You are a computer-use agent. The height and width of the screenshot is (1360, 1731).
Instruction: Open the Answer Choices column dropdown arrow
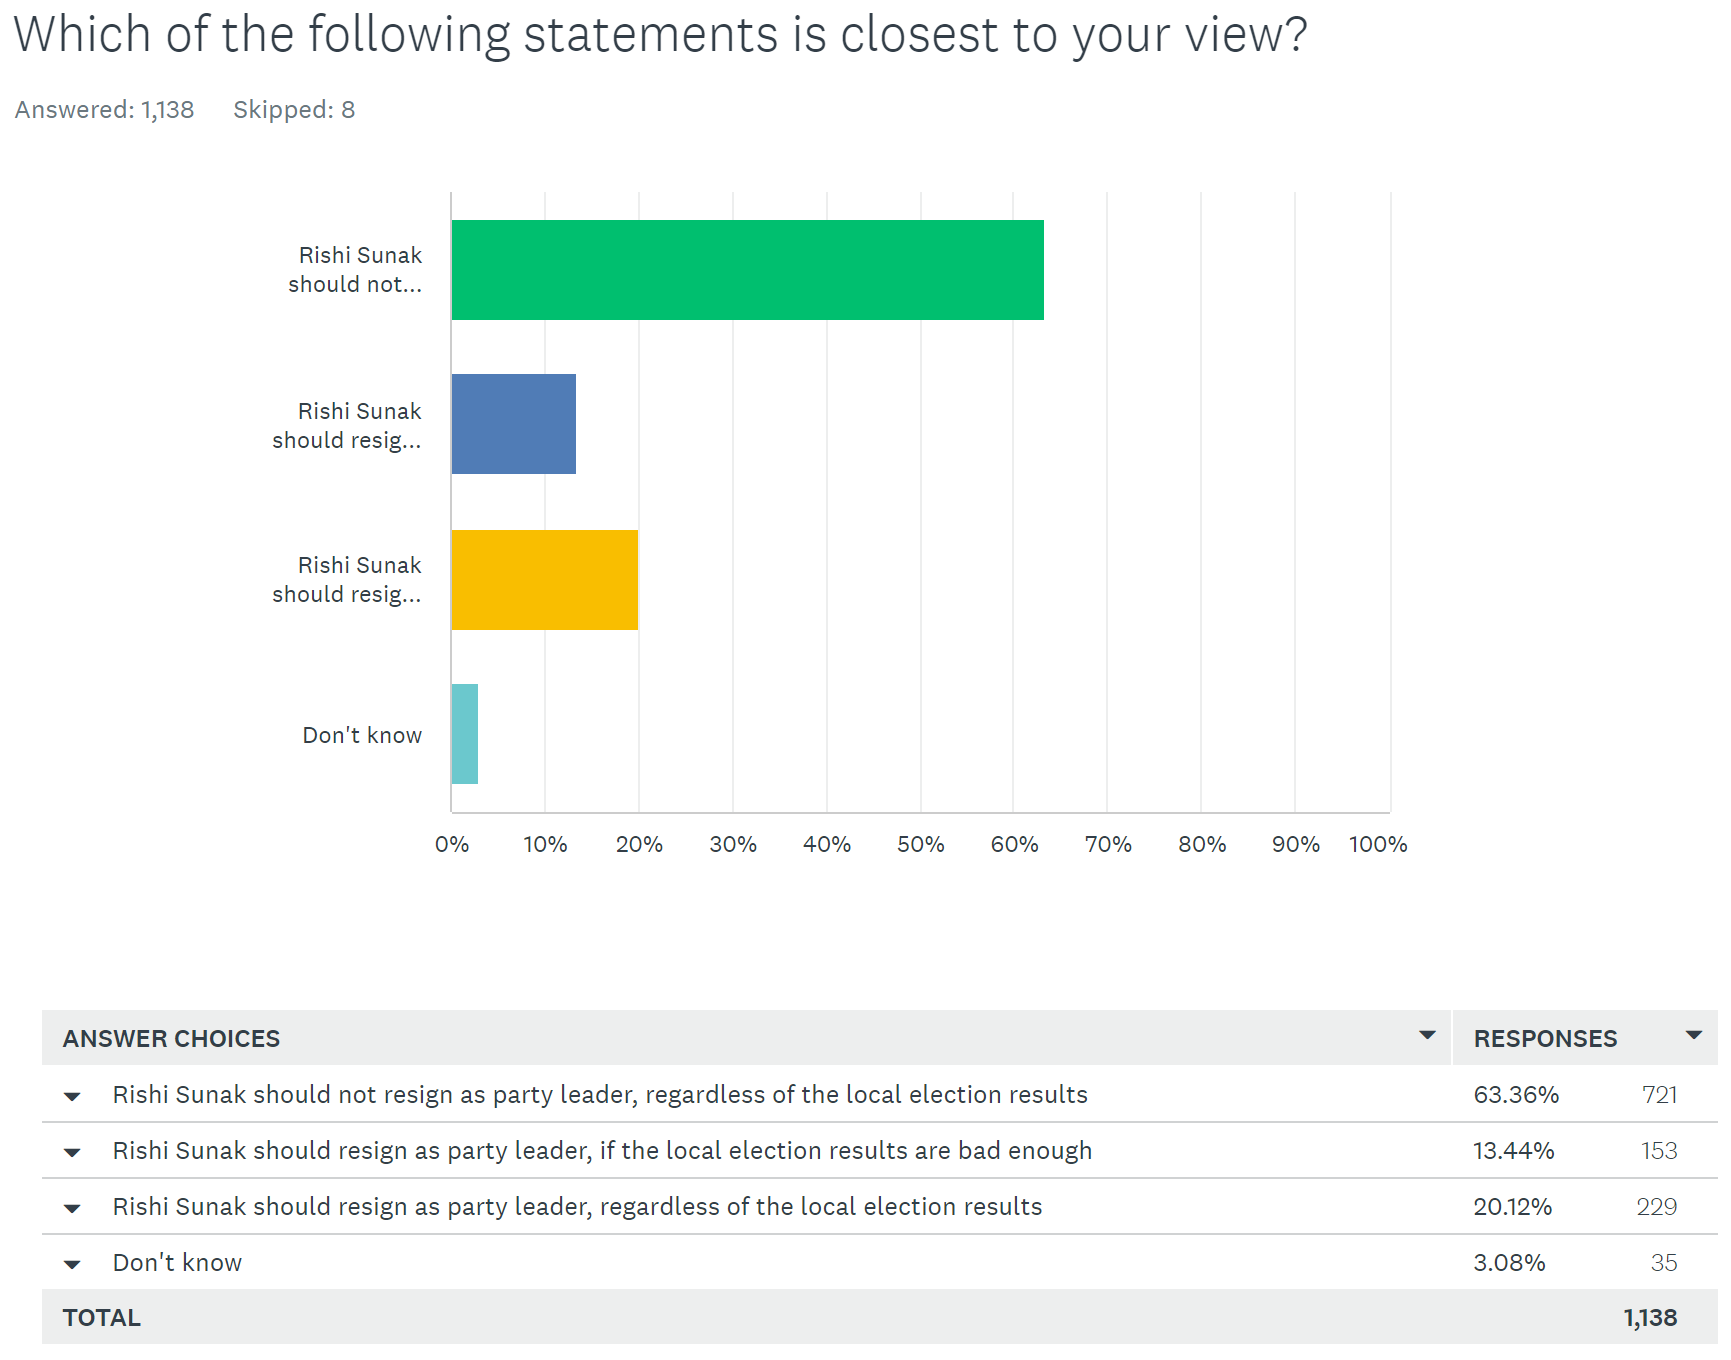tap(1427, 1035)
